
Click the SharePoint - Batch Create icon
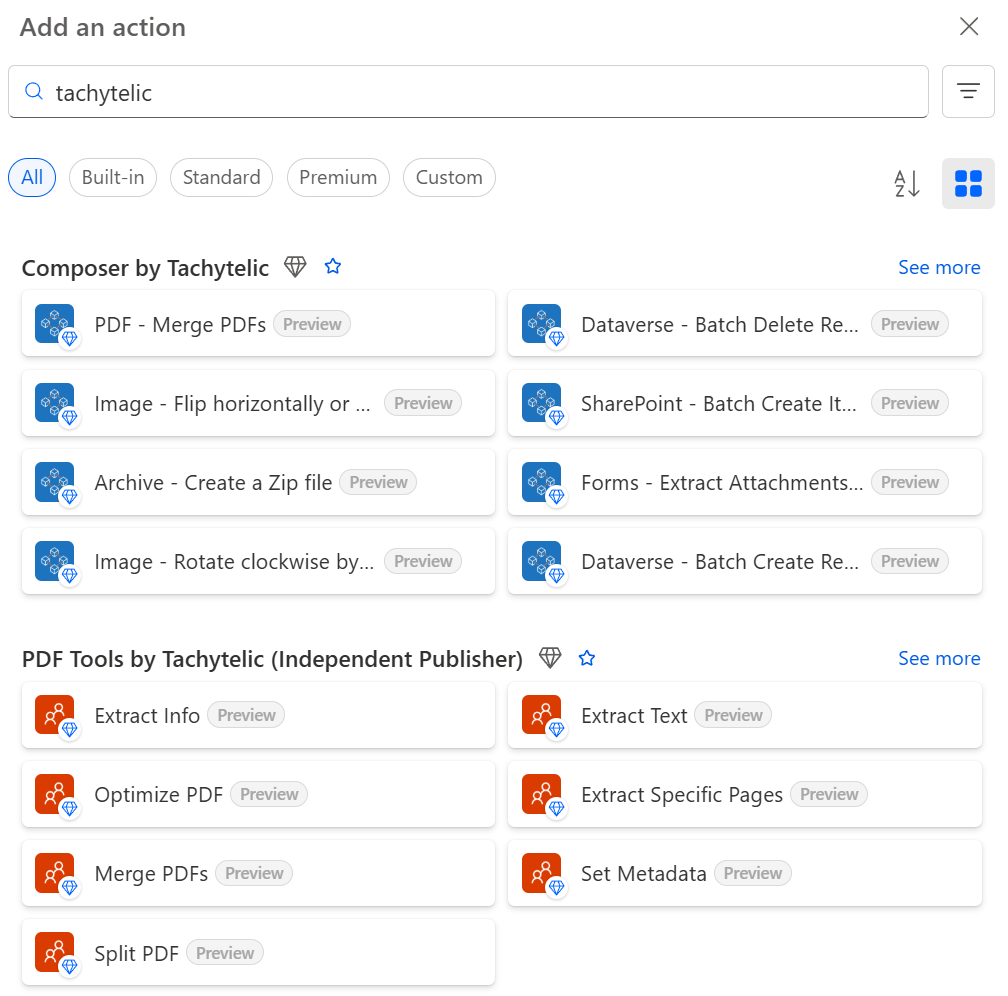543,404
